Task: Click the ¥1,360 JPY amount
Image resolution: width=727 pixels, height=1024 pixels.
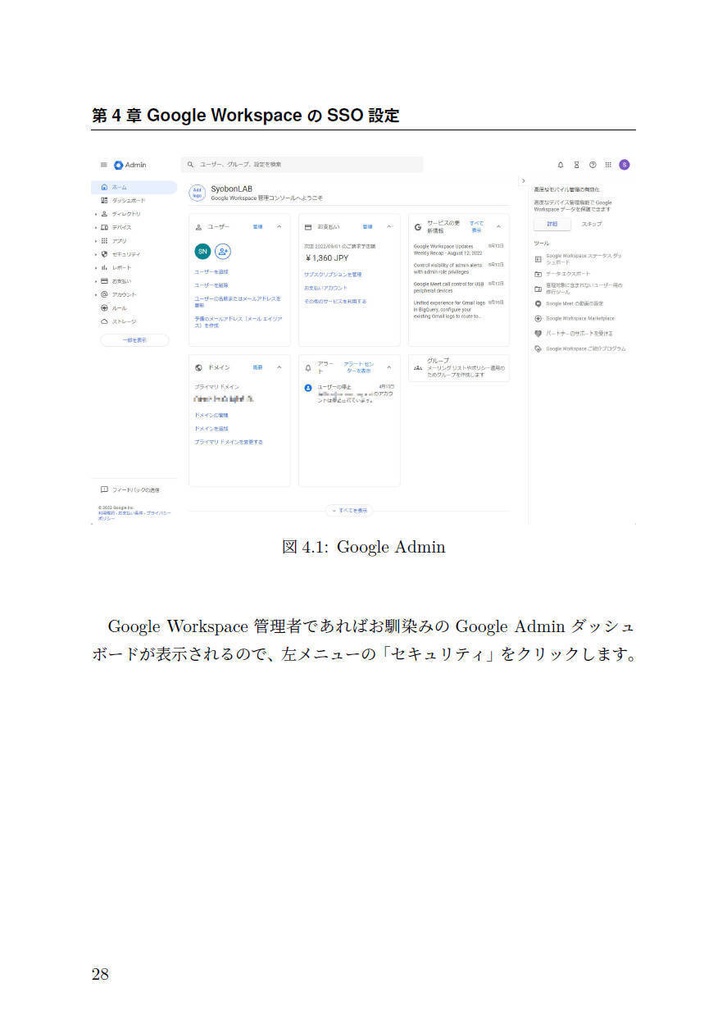Action: pyautogui.click(x=327, y=259)
